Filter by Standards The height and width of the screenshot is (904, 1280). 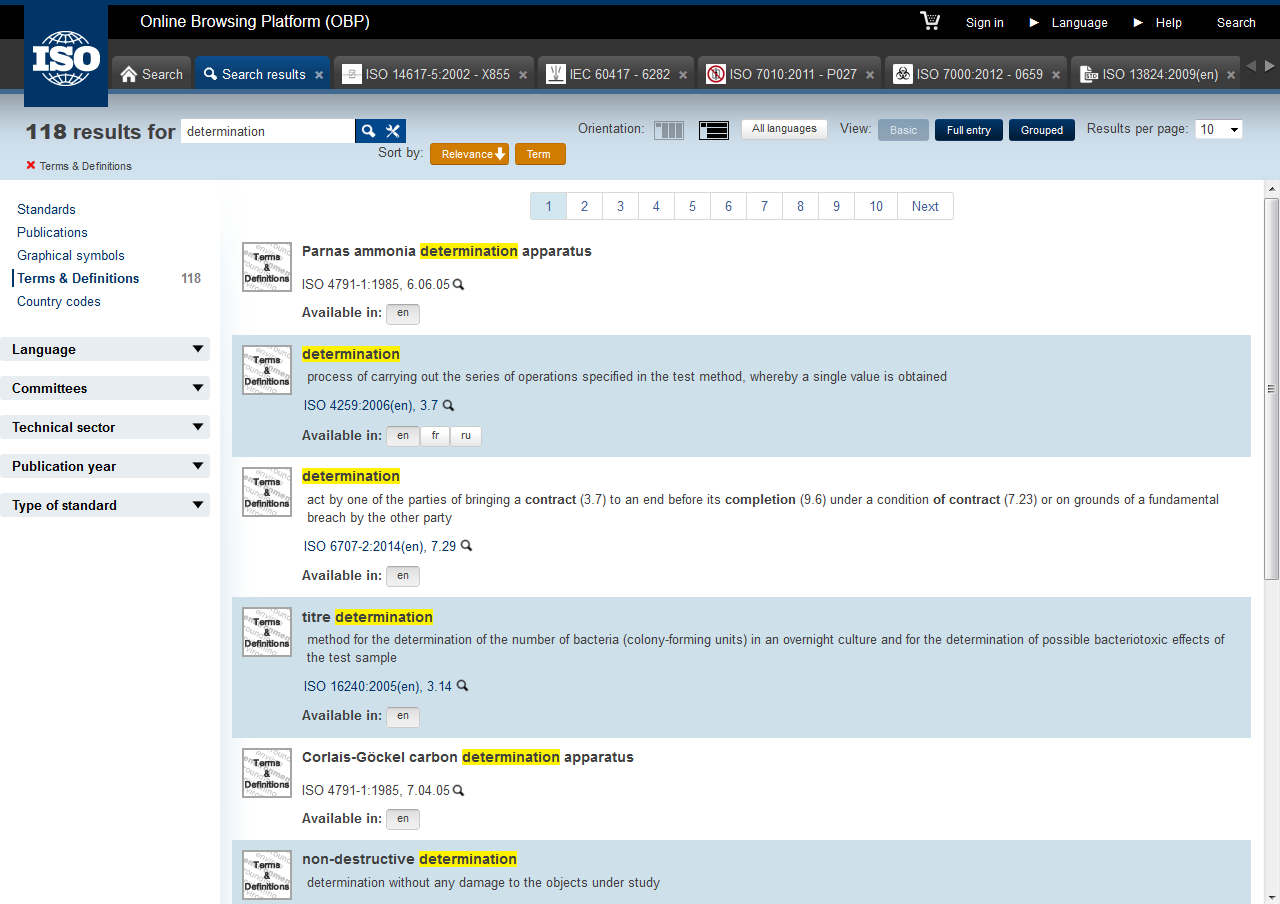pos(46,209)
